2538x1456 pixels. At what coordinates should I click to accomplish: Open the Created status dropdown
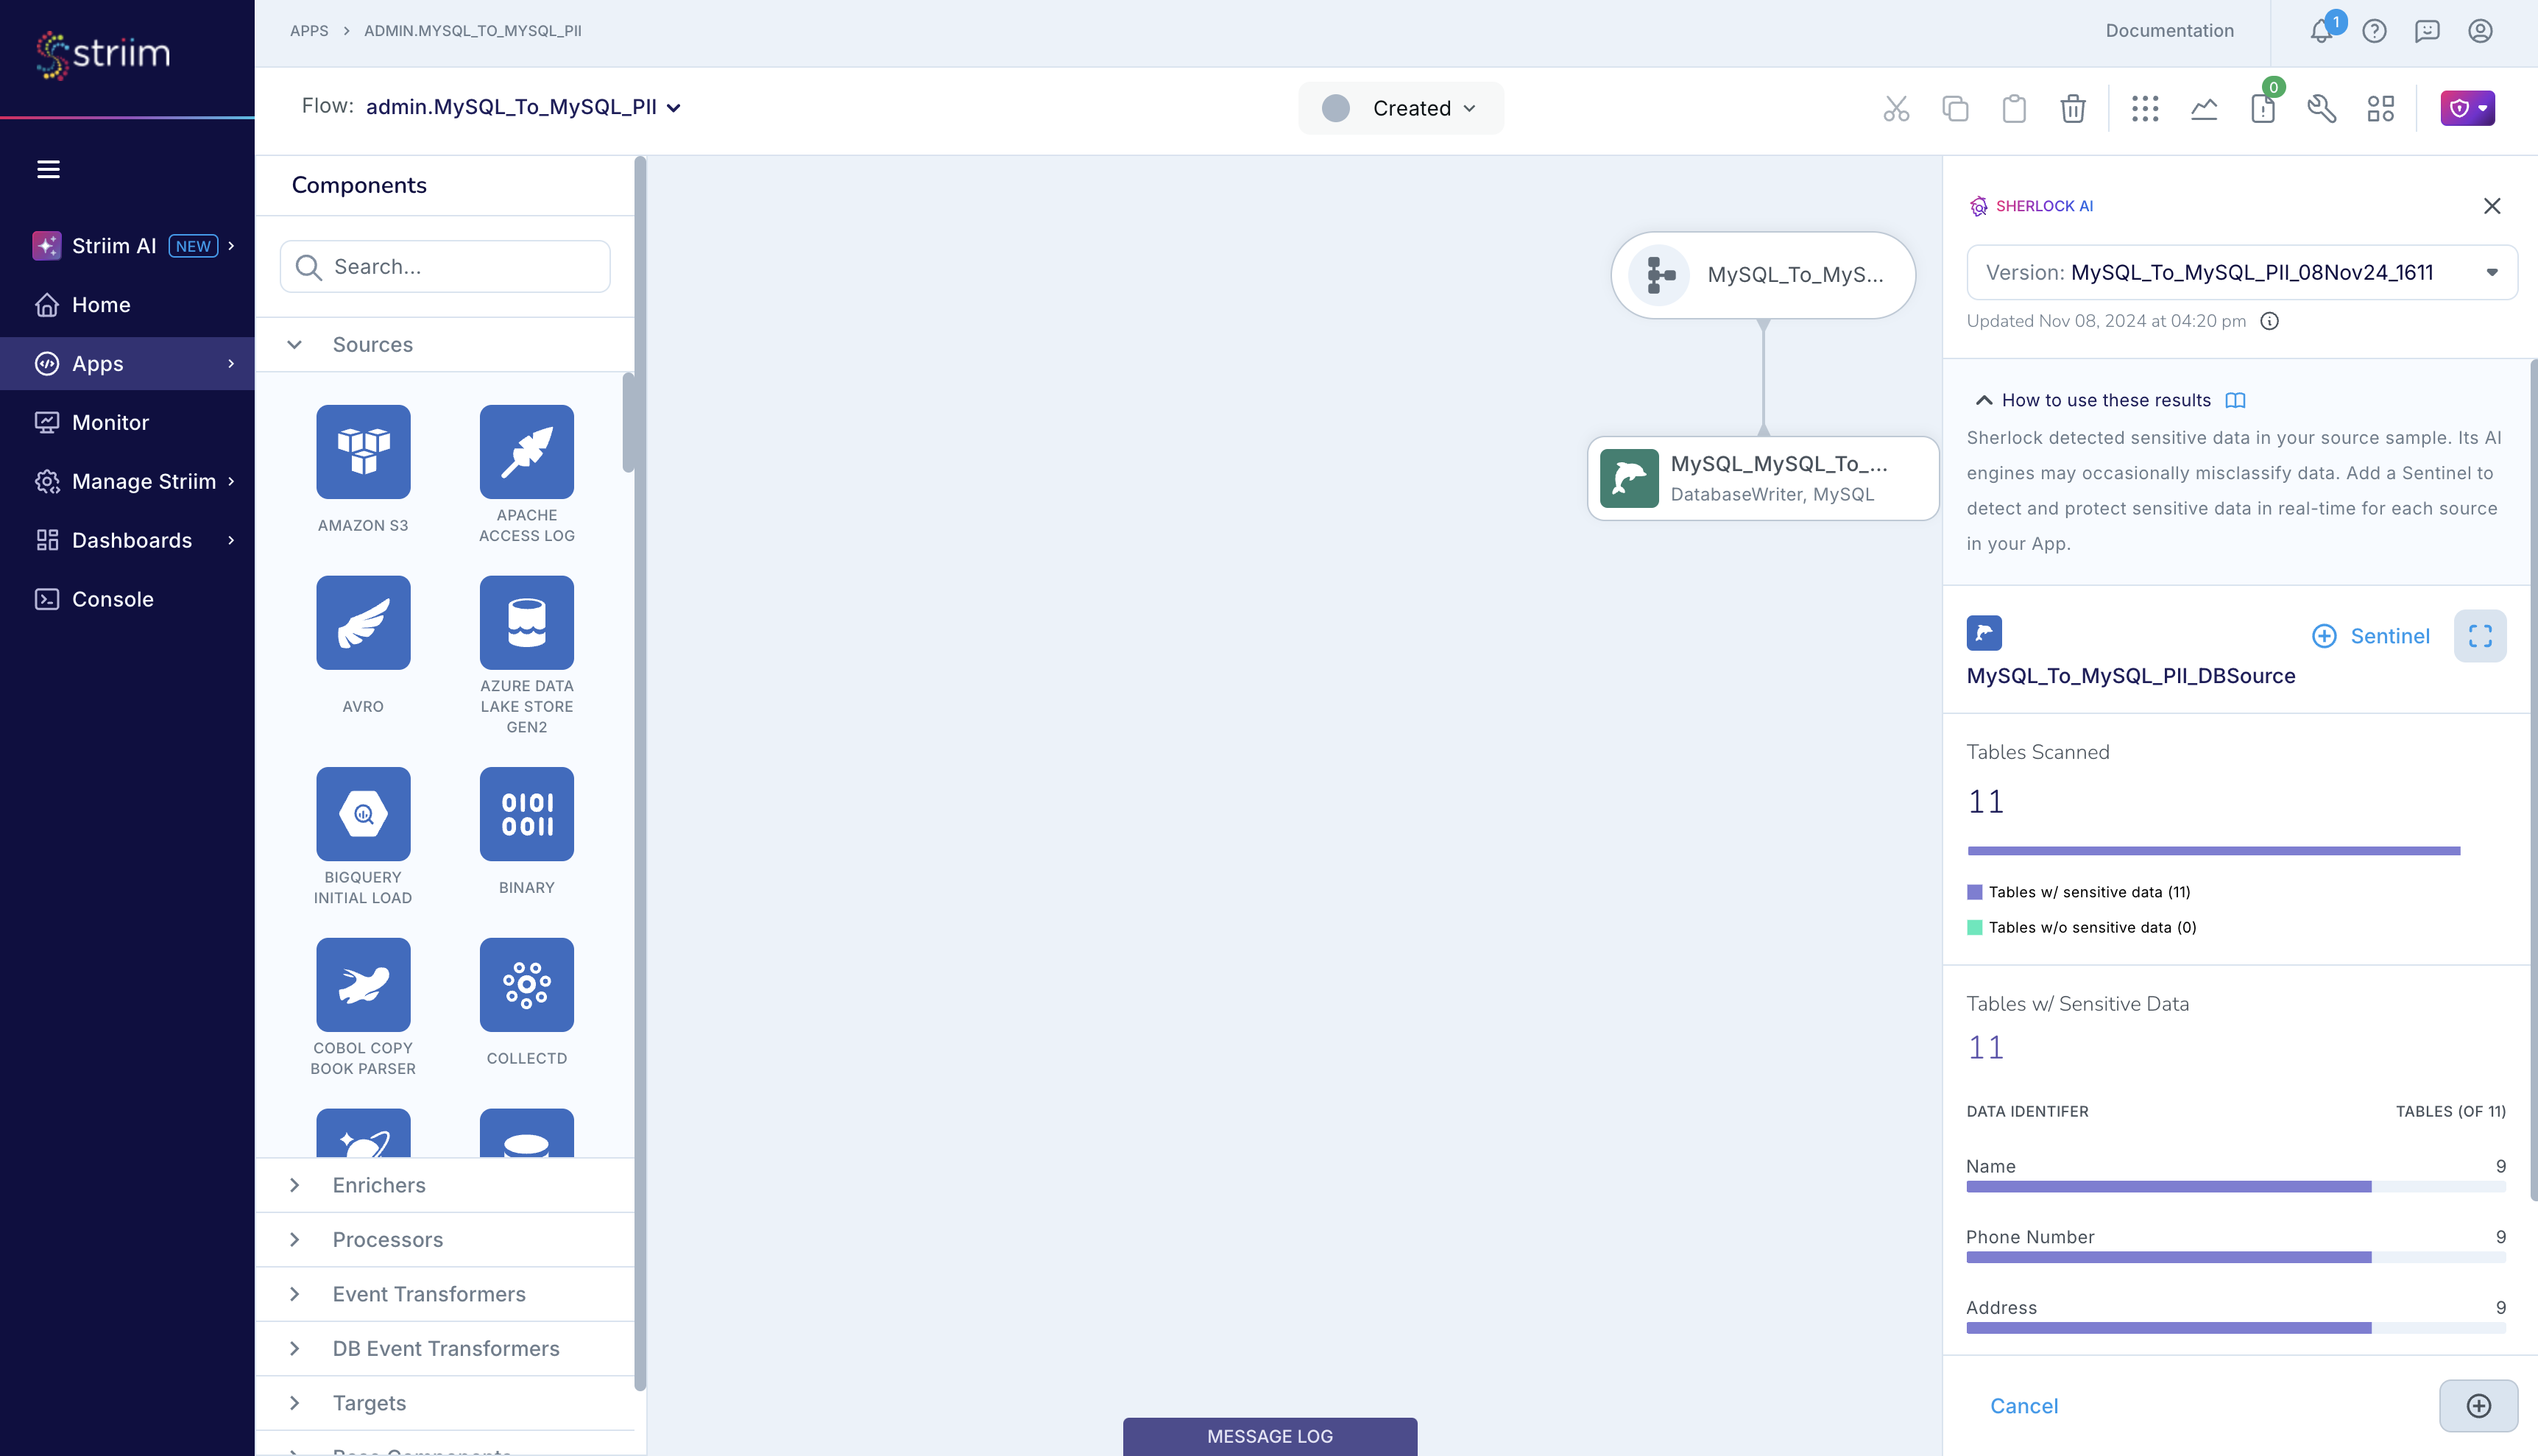(1400, 108)
